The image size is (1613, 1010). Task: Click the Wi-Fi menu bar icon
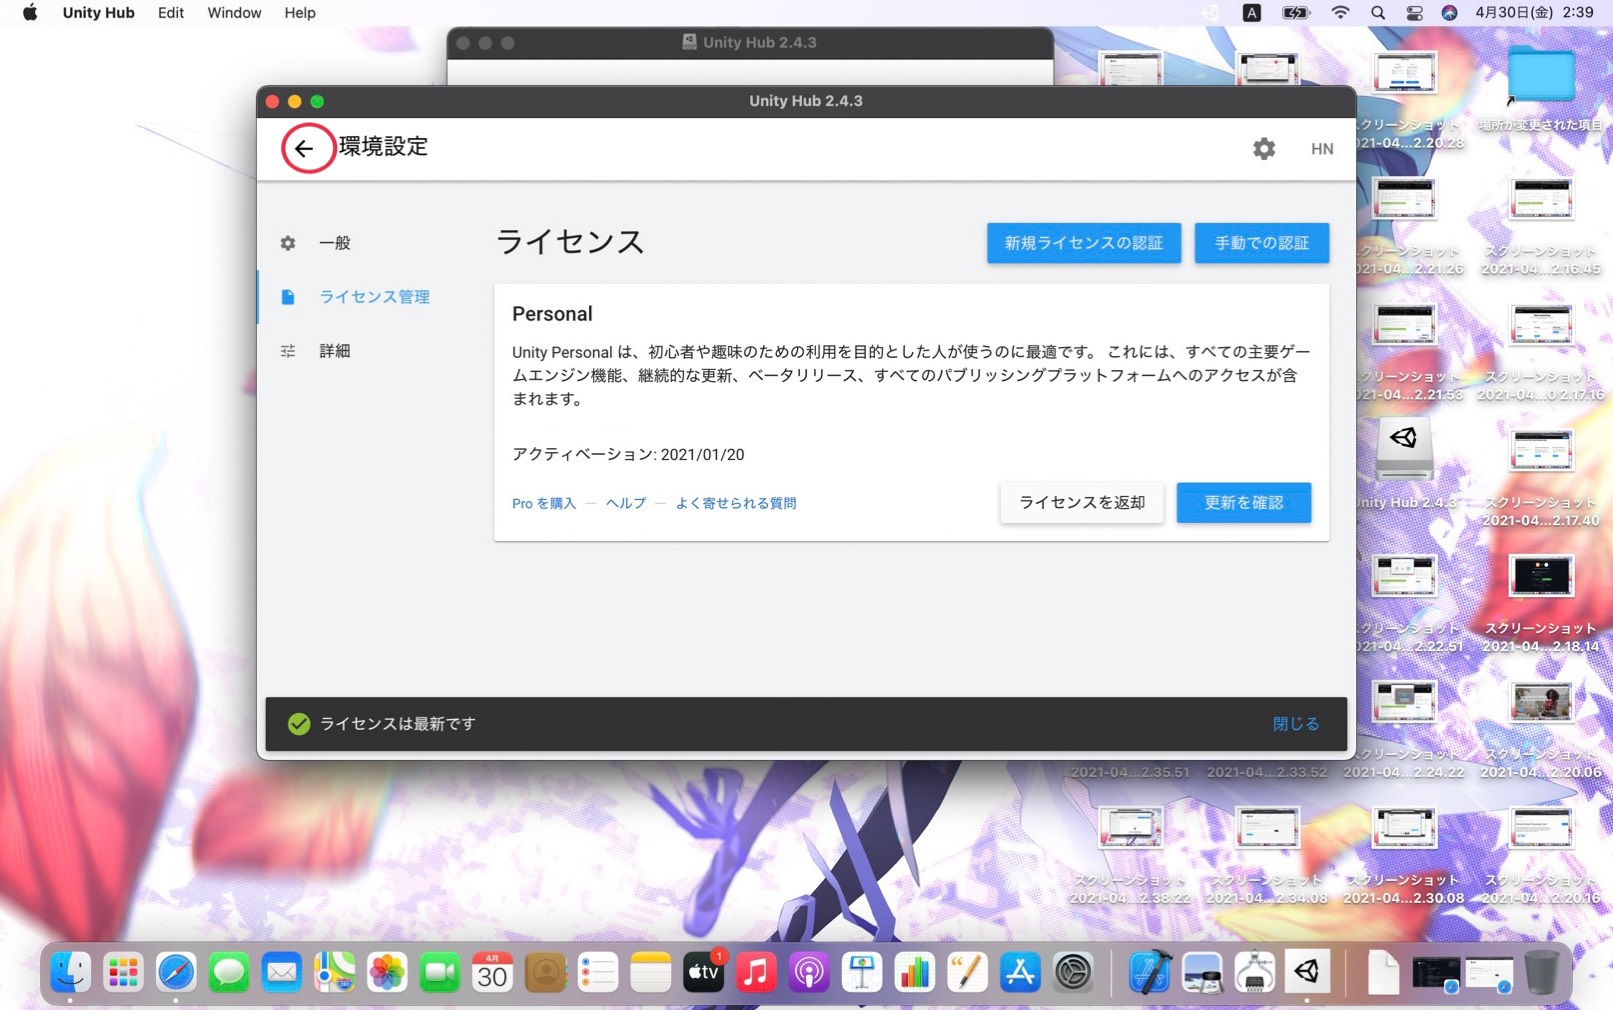1340,13
